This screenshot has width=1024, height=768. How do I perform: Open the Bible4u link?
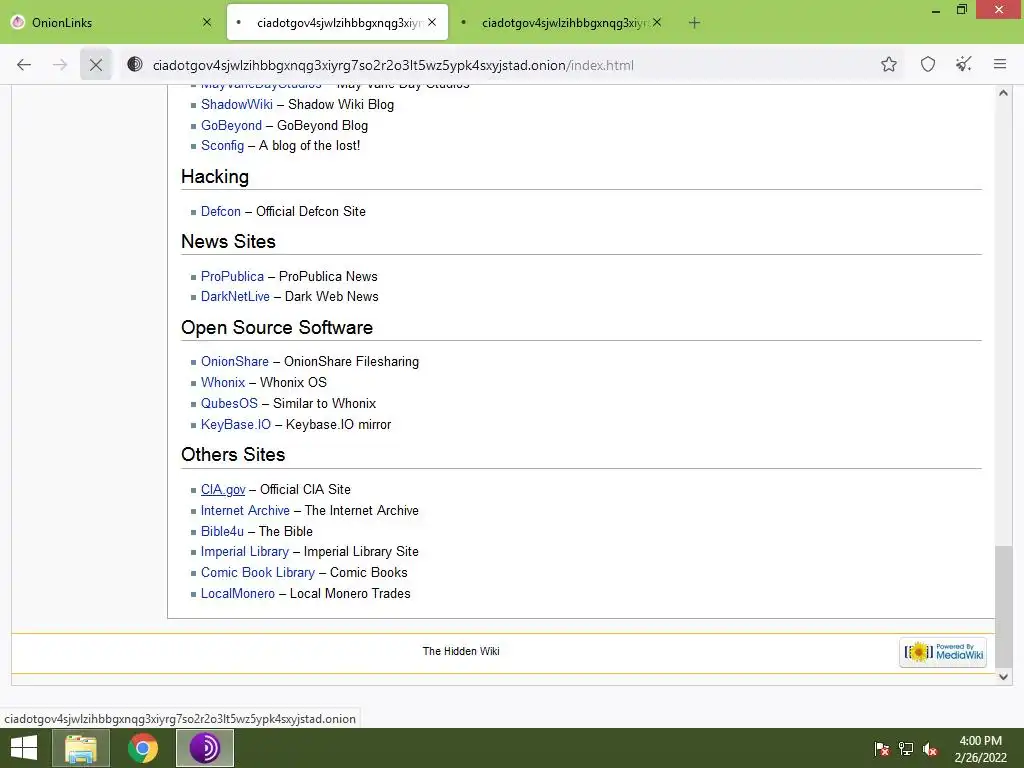pyautogui.click(x=222, y=532)
